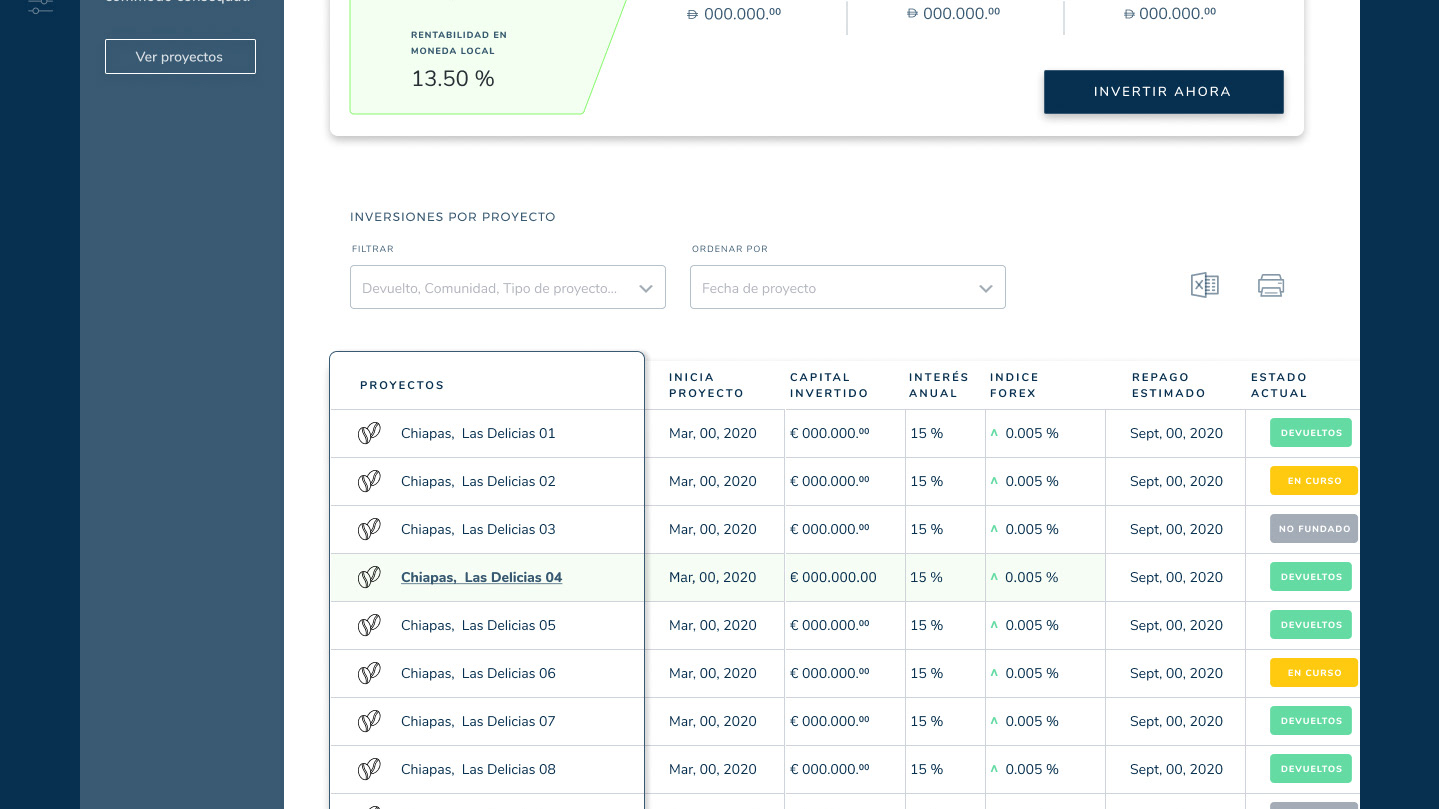Click En Curso badge for Las Delicias 02

[1314, 481]
